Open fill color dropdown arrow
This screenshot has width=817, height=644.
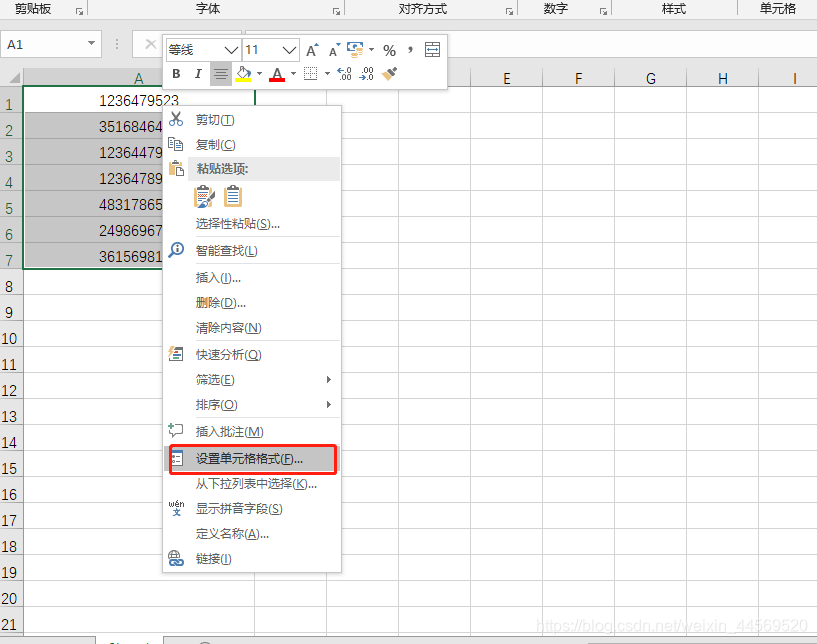click(x=259, y=74)
